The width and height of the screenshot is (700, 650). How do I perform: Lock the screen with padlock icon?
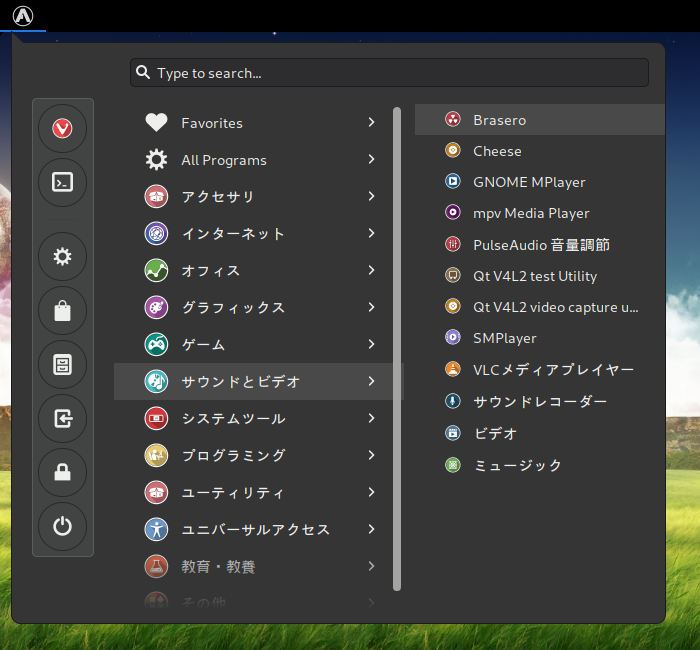coord(62,472)
